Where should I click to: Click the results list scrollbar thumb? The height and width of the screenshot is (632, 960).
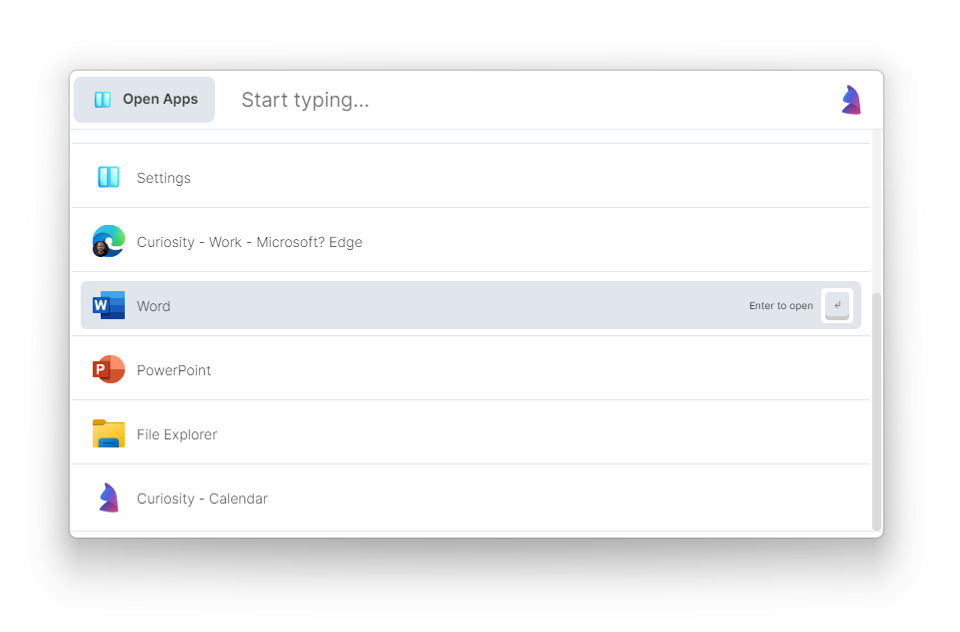pyautogui.click(x=877, y=410)
